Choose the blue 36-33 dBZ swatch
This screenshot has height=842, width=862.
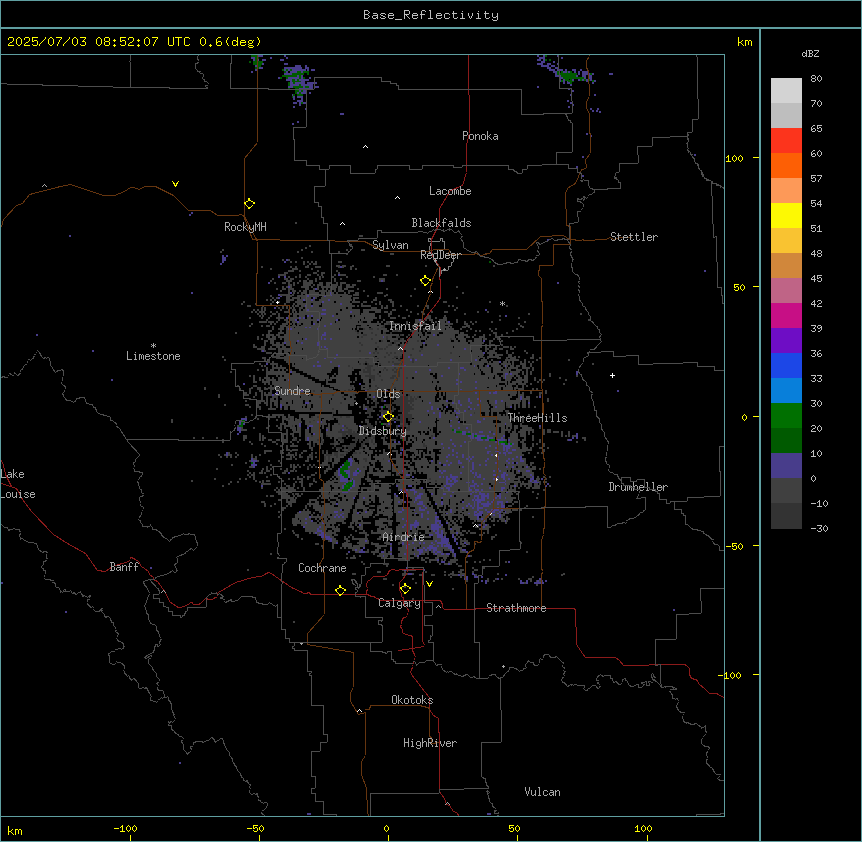click(x=786, y=365)
